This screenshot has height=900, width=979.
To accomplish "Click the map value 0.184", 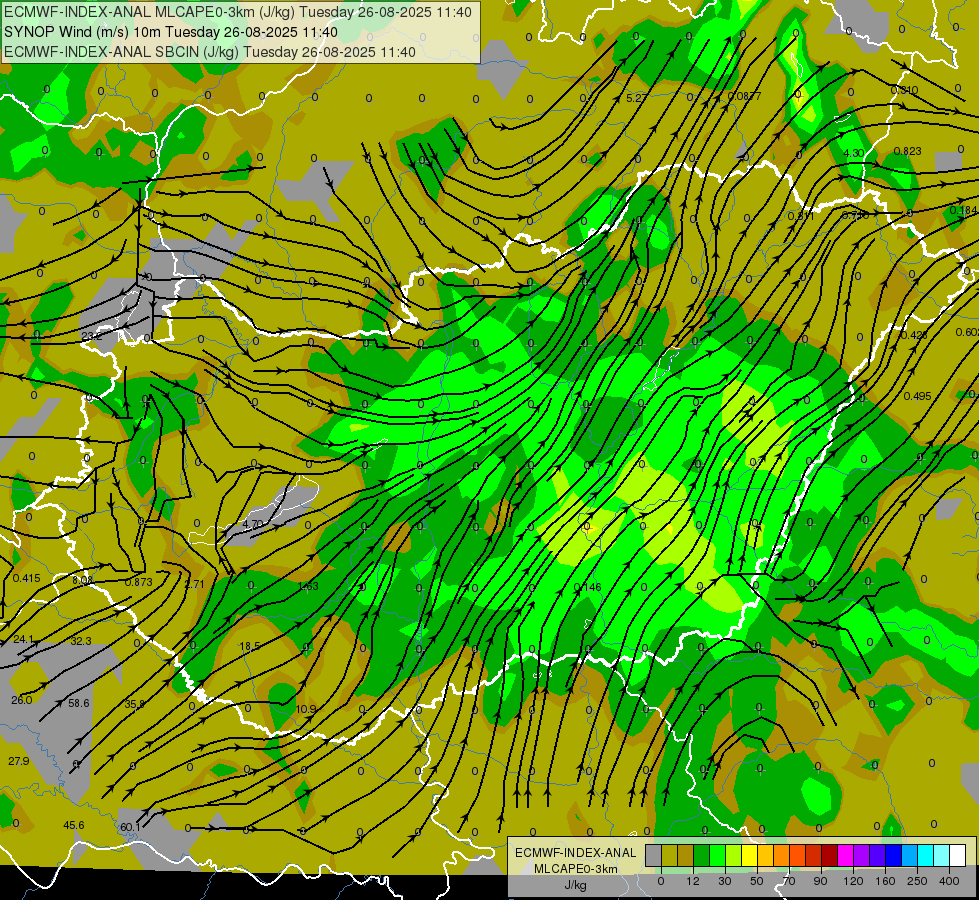I will [963, 210].
